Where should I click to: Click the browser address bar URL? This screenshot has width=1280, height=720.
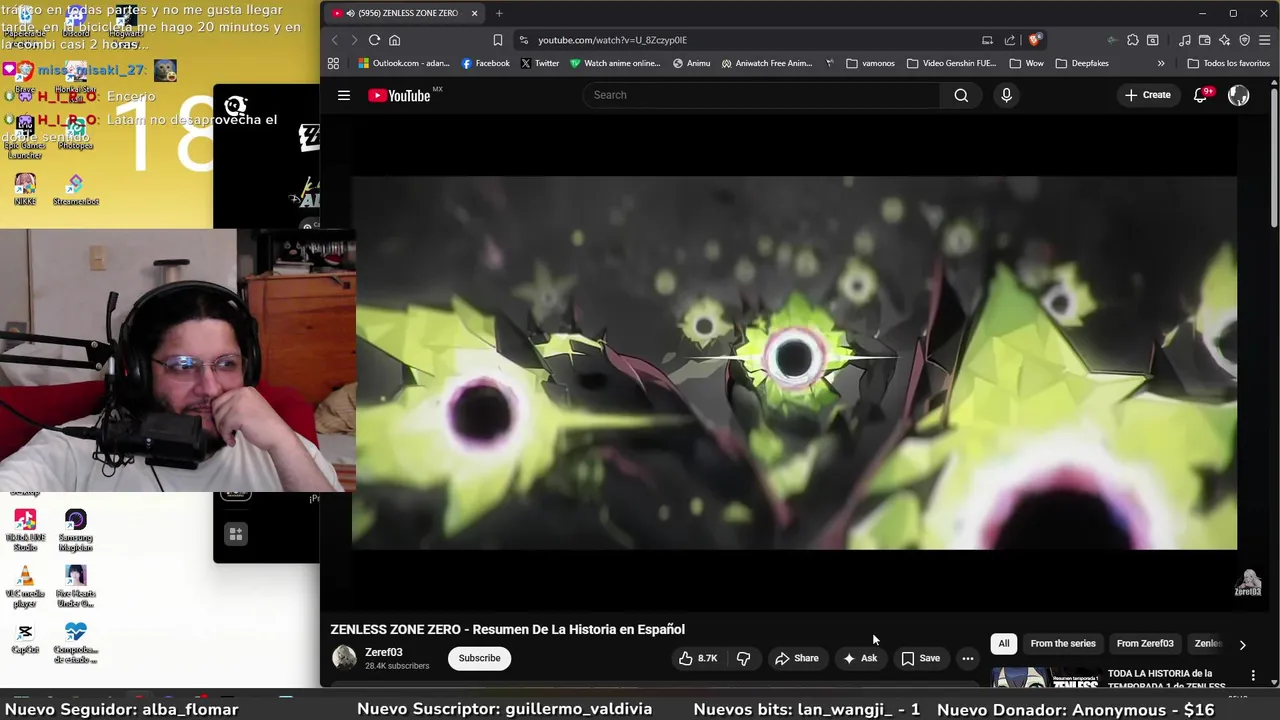point(612,40)
